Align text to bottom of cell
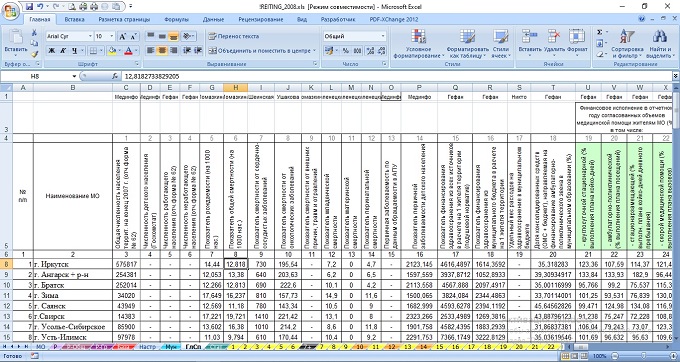Viewport: 680px width, 362px height. click(x=173, y=36)
